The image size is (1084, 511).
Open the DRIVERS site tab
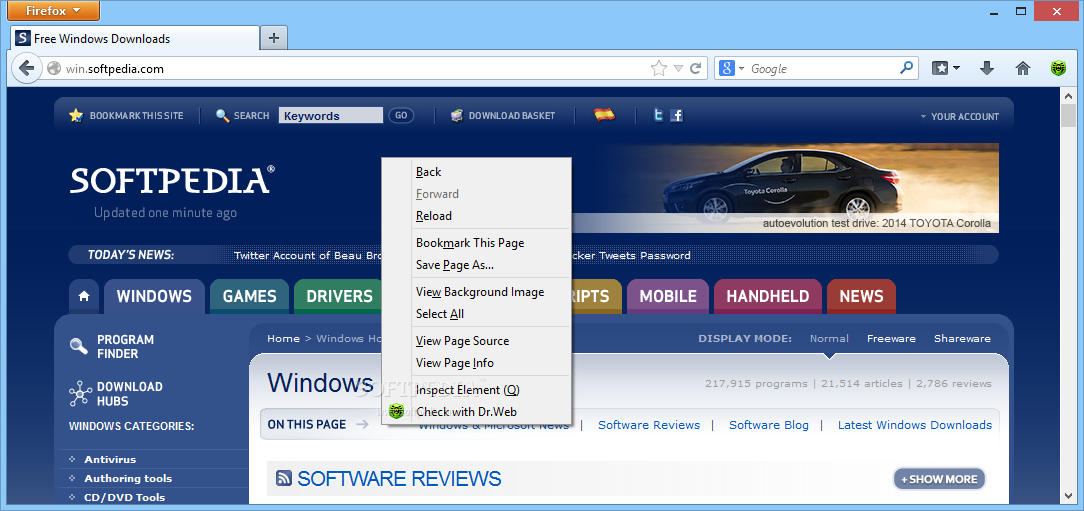coord(338,296)
